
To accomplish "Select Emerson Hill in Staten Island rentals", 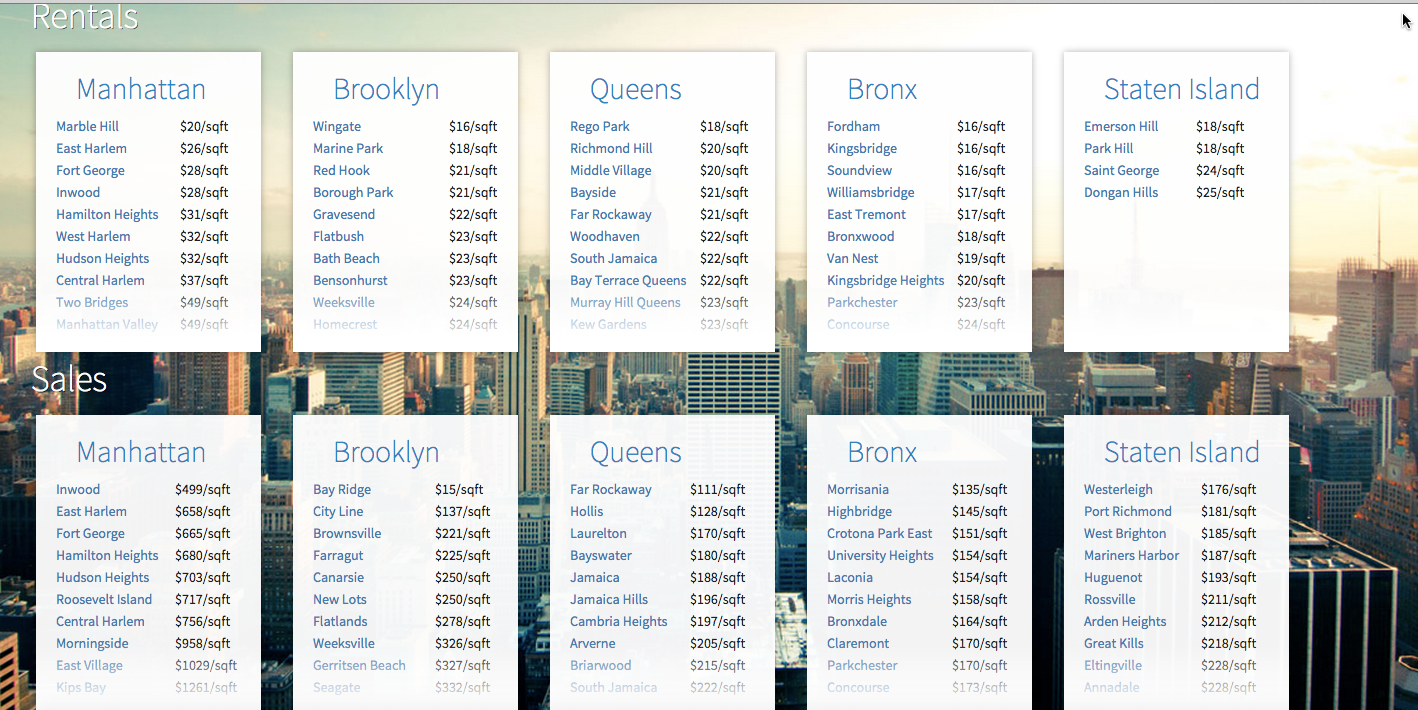I will click(1121, 126).
